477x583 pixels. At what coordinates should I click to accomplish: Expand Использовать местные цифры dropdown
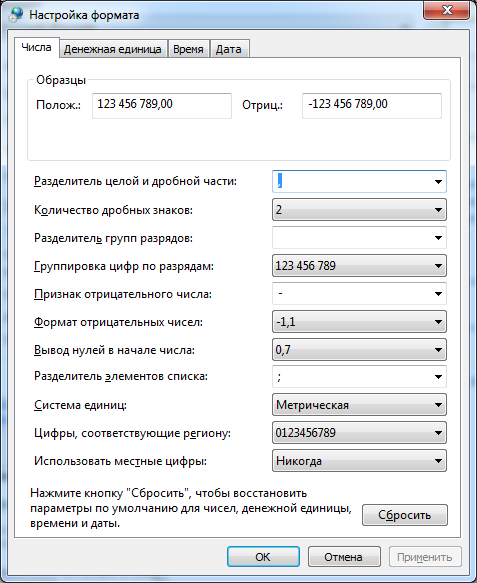[x=360, y=461]
